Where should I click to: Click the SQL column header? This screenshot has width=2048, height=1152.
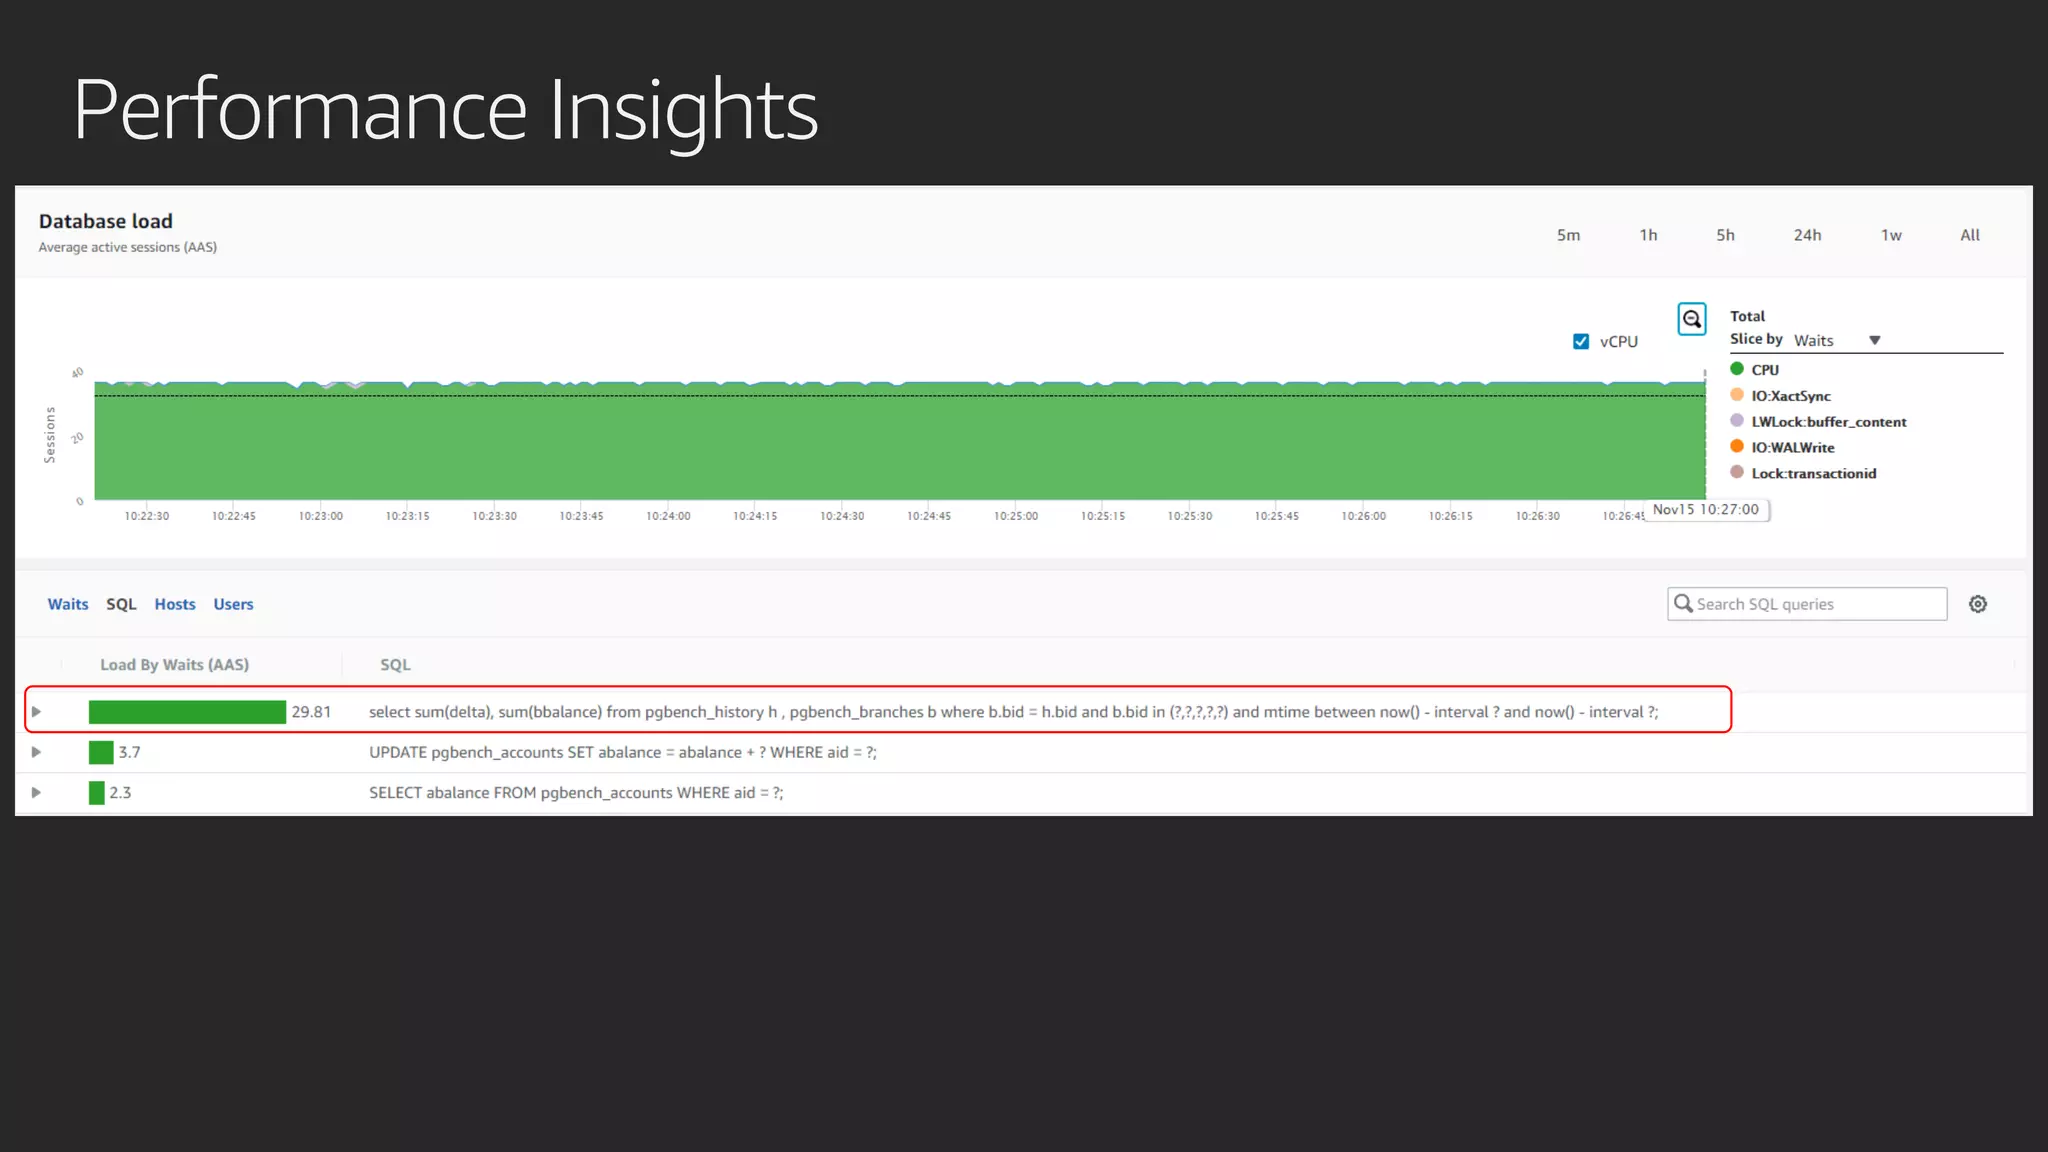pos(395,665)
